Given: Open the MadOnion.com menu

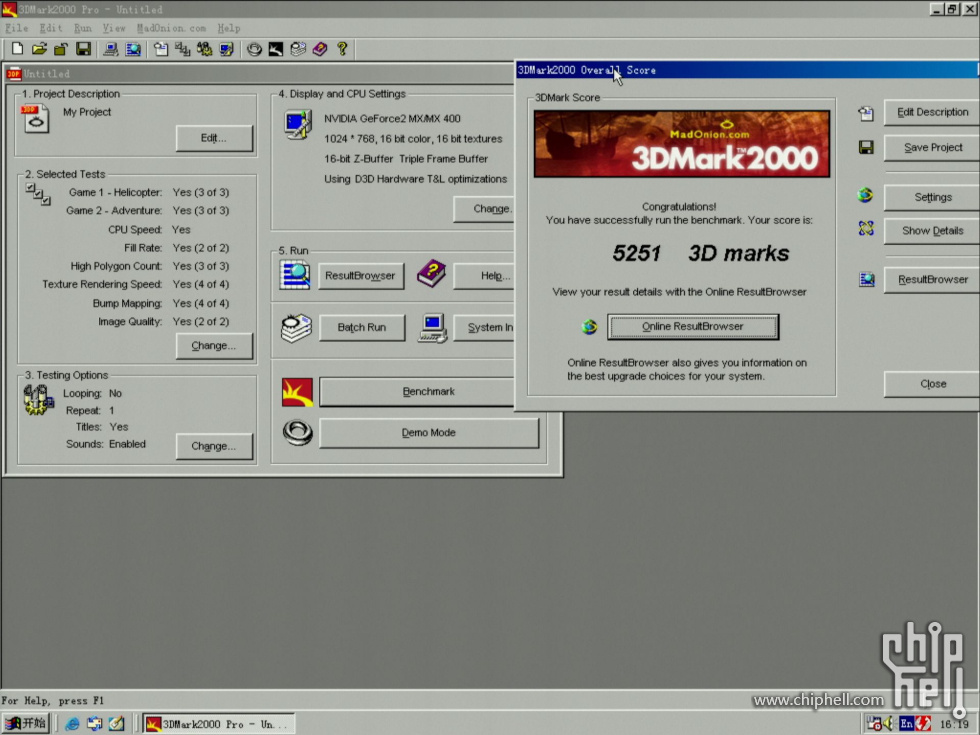Looking at the screenshot, I should pyautogui.click(x=171, y=28).
